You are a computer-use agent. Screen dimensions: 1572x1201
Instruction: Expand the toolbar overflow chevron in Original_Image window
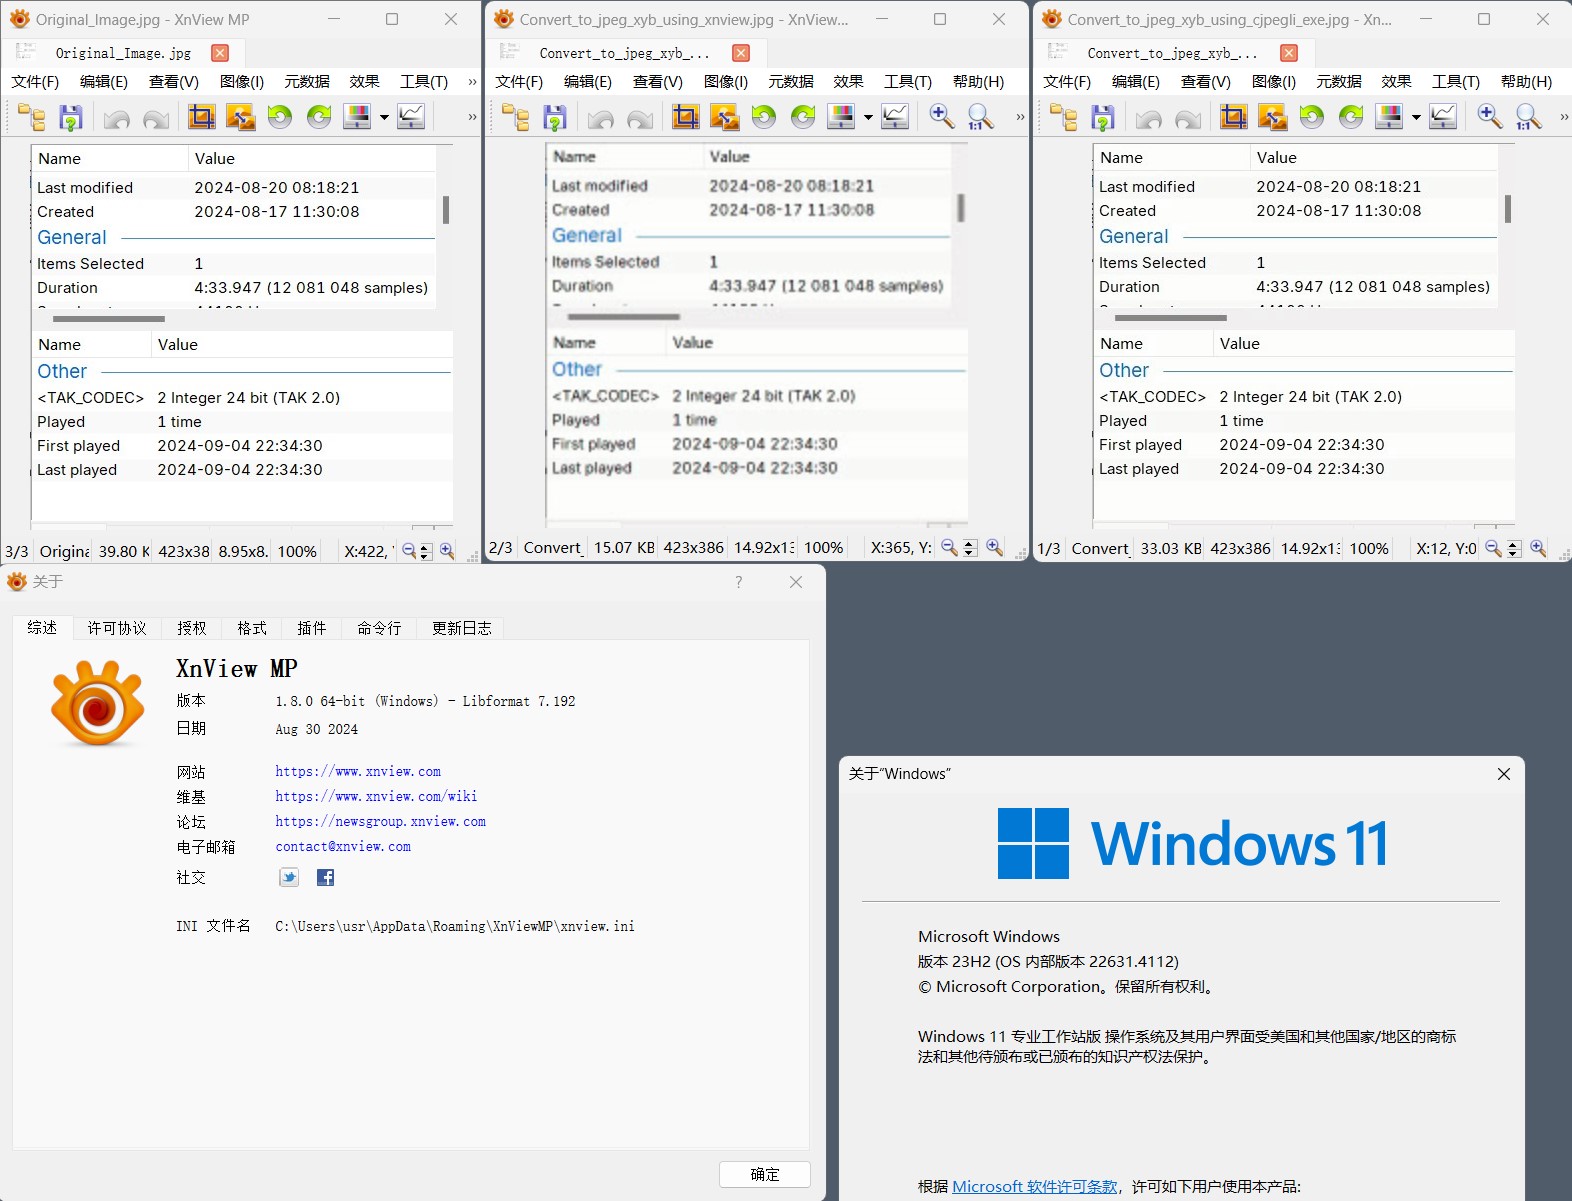(x=472, y=117)
